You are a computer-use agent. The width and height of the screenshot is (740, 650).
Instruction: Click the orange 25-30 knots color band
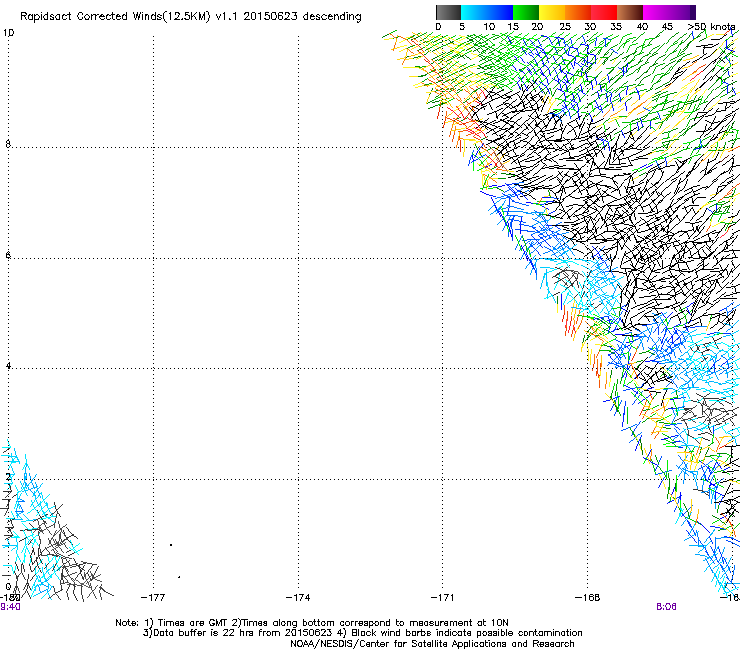tap(578, 12)
